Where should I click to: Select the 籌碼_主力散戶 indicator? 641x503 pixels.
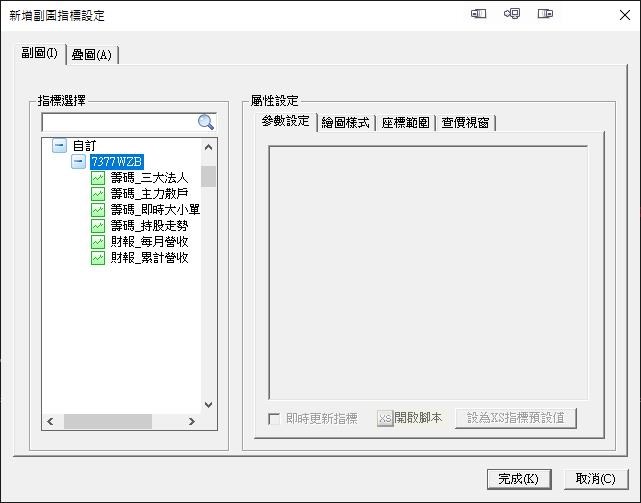[149, 194]
